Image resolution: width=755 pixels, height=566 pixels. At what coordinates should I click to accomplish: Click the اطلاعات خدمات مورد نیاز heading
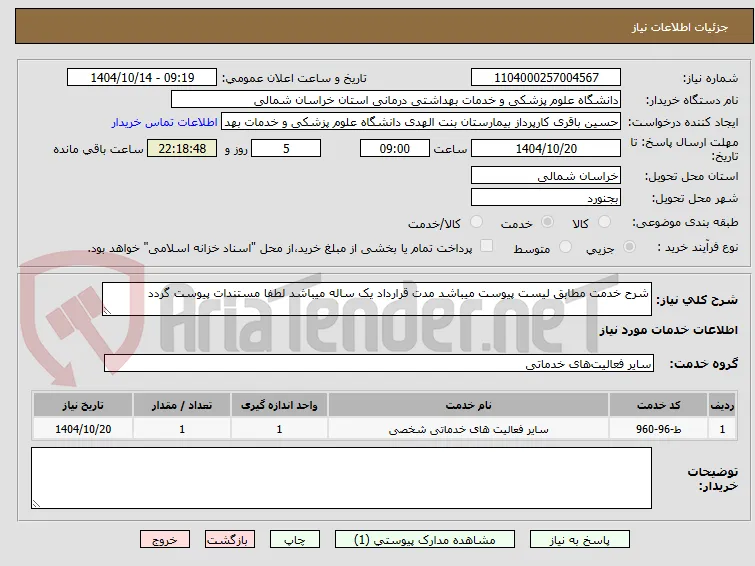tap(669, 330)
